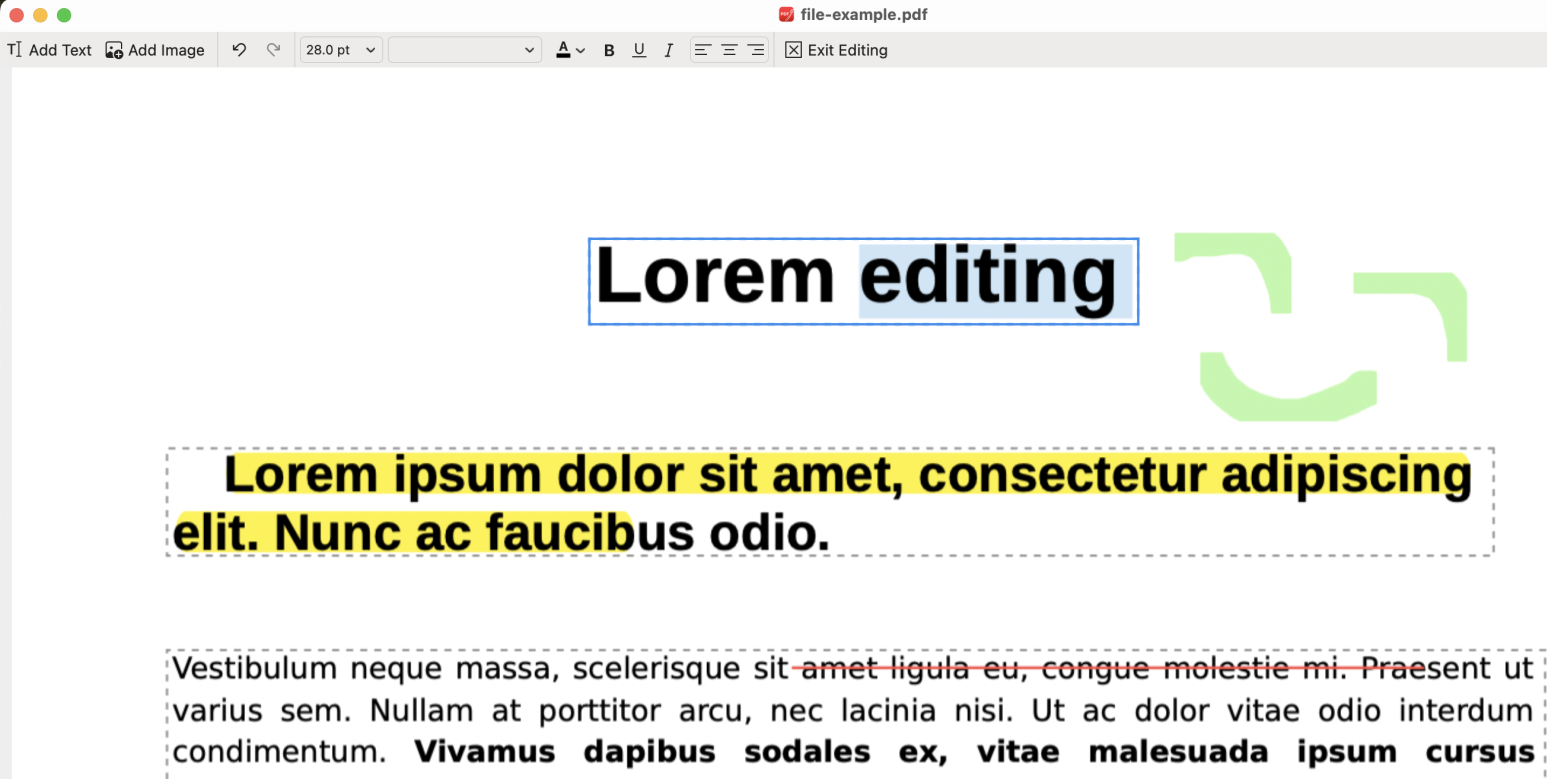Click the Lorem editing heading text box

(x=863, y=281)
